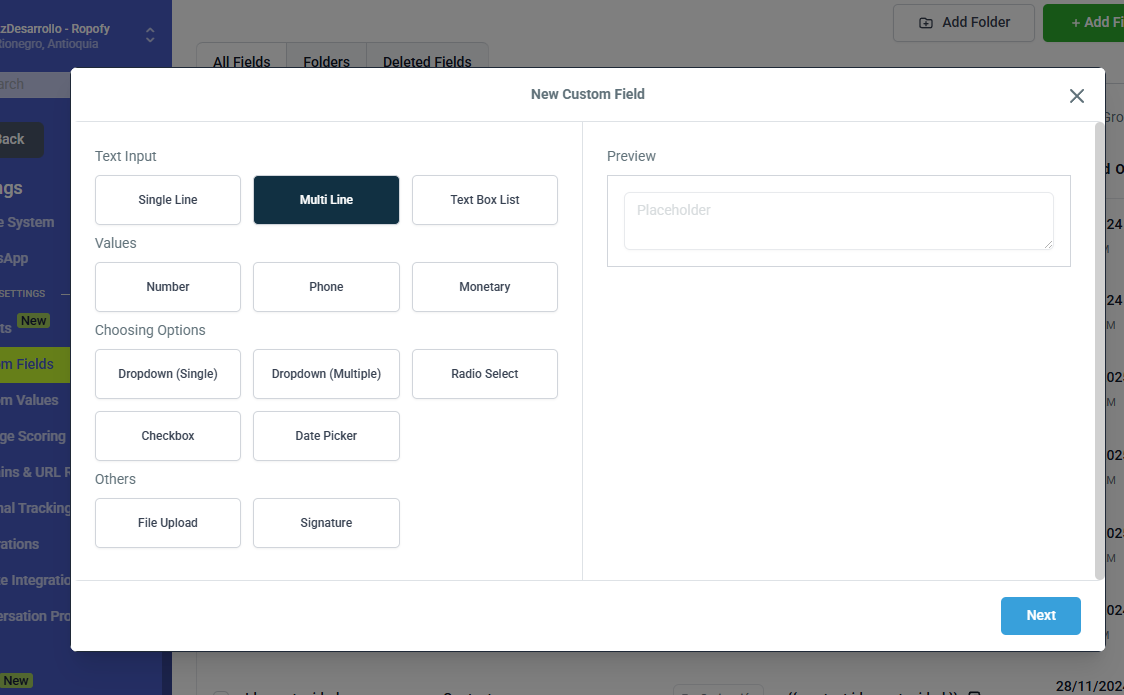Select Dropdown (Single) field type

point(168,374)
